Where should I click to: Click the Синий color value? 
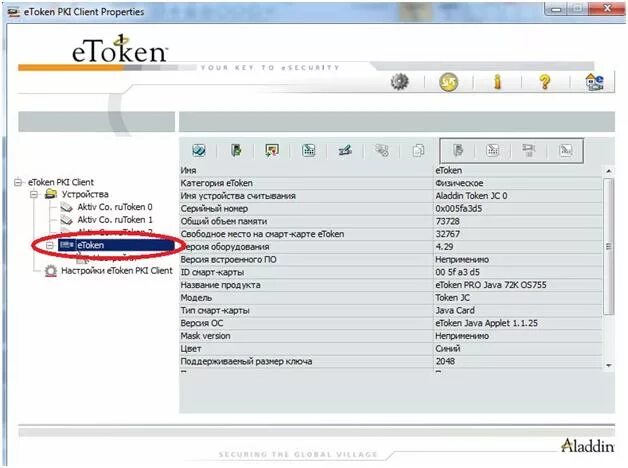click(448, 349)
